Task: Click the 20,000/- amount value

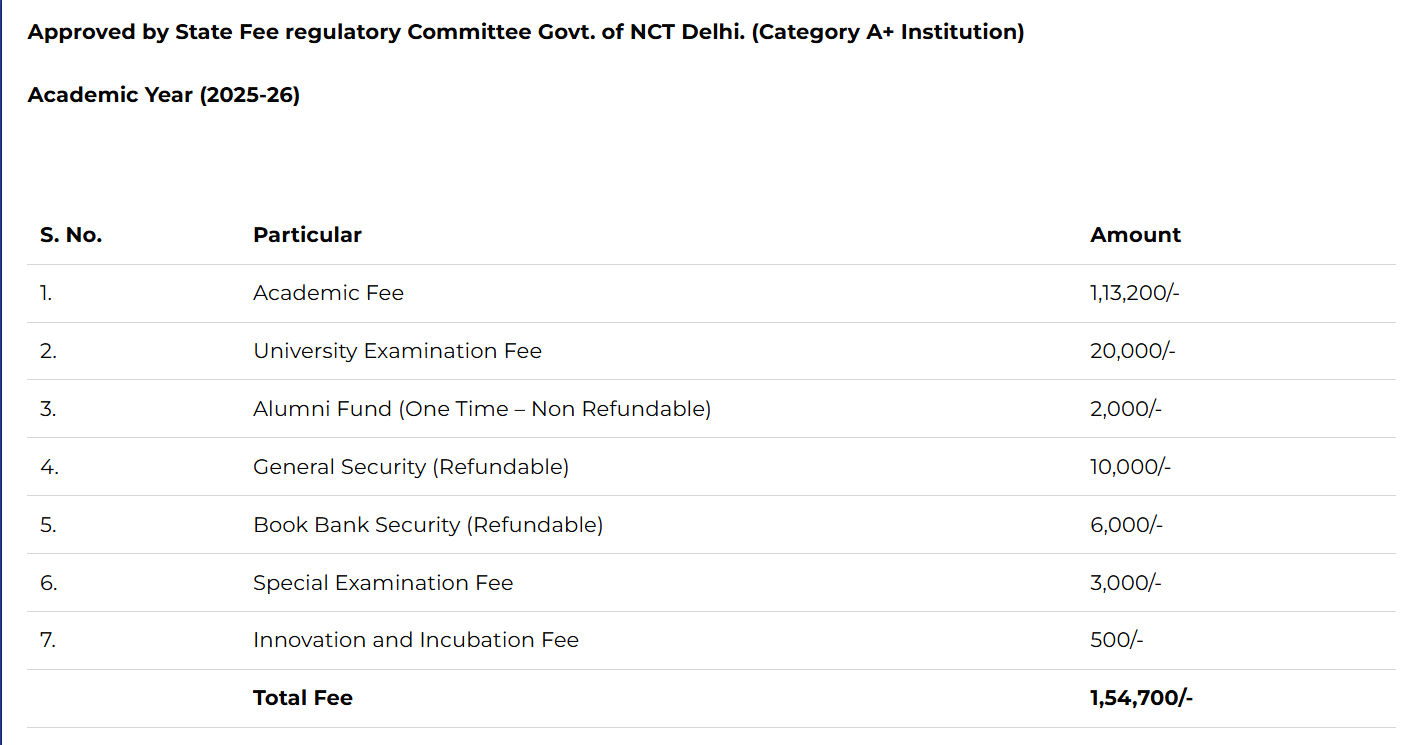Action: 1131,351
